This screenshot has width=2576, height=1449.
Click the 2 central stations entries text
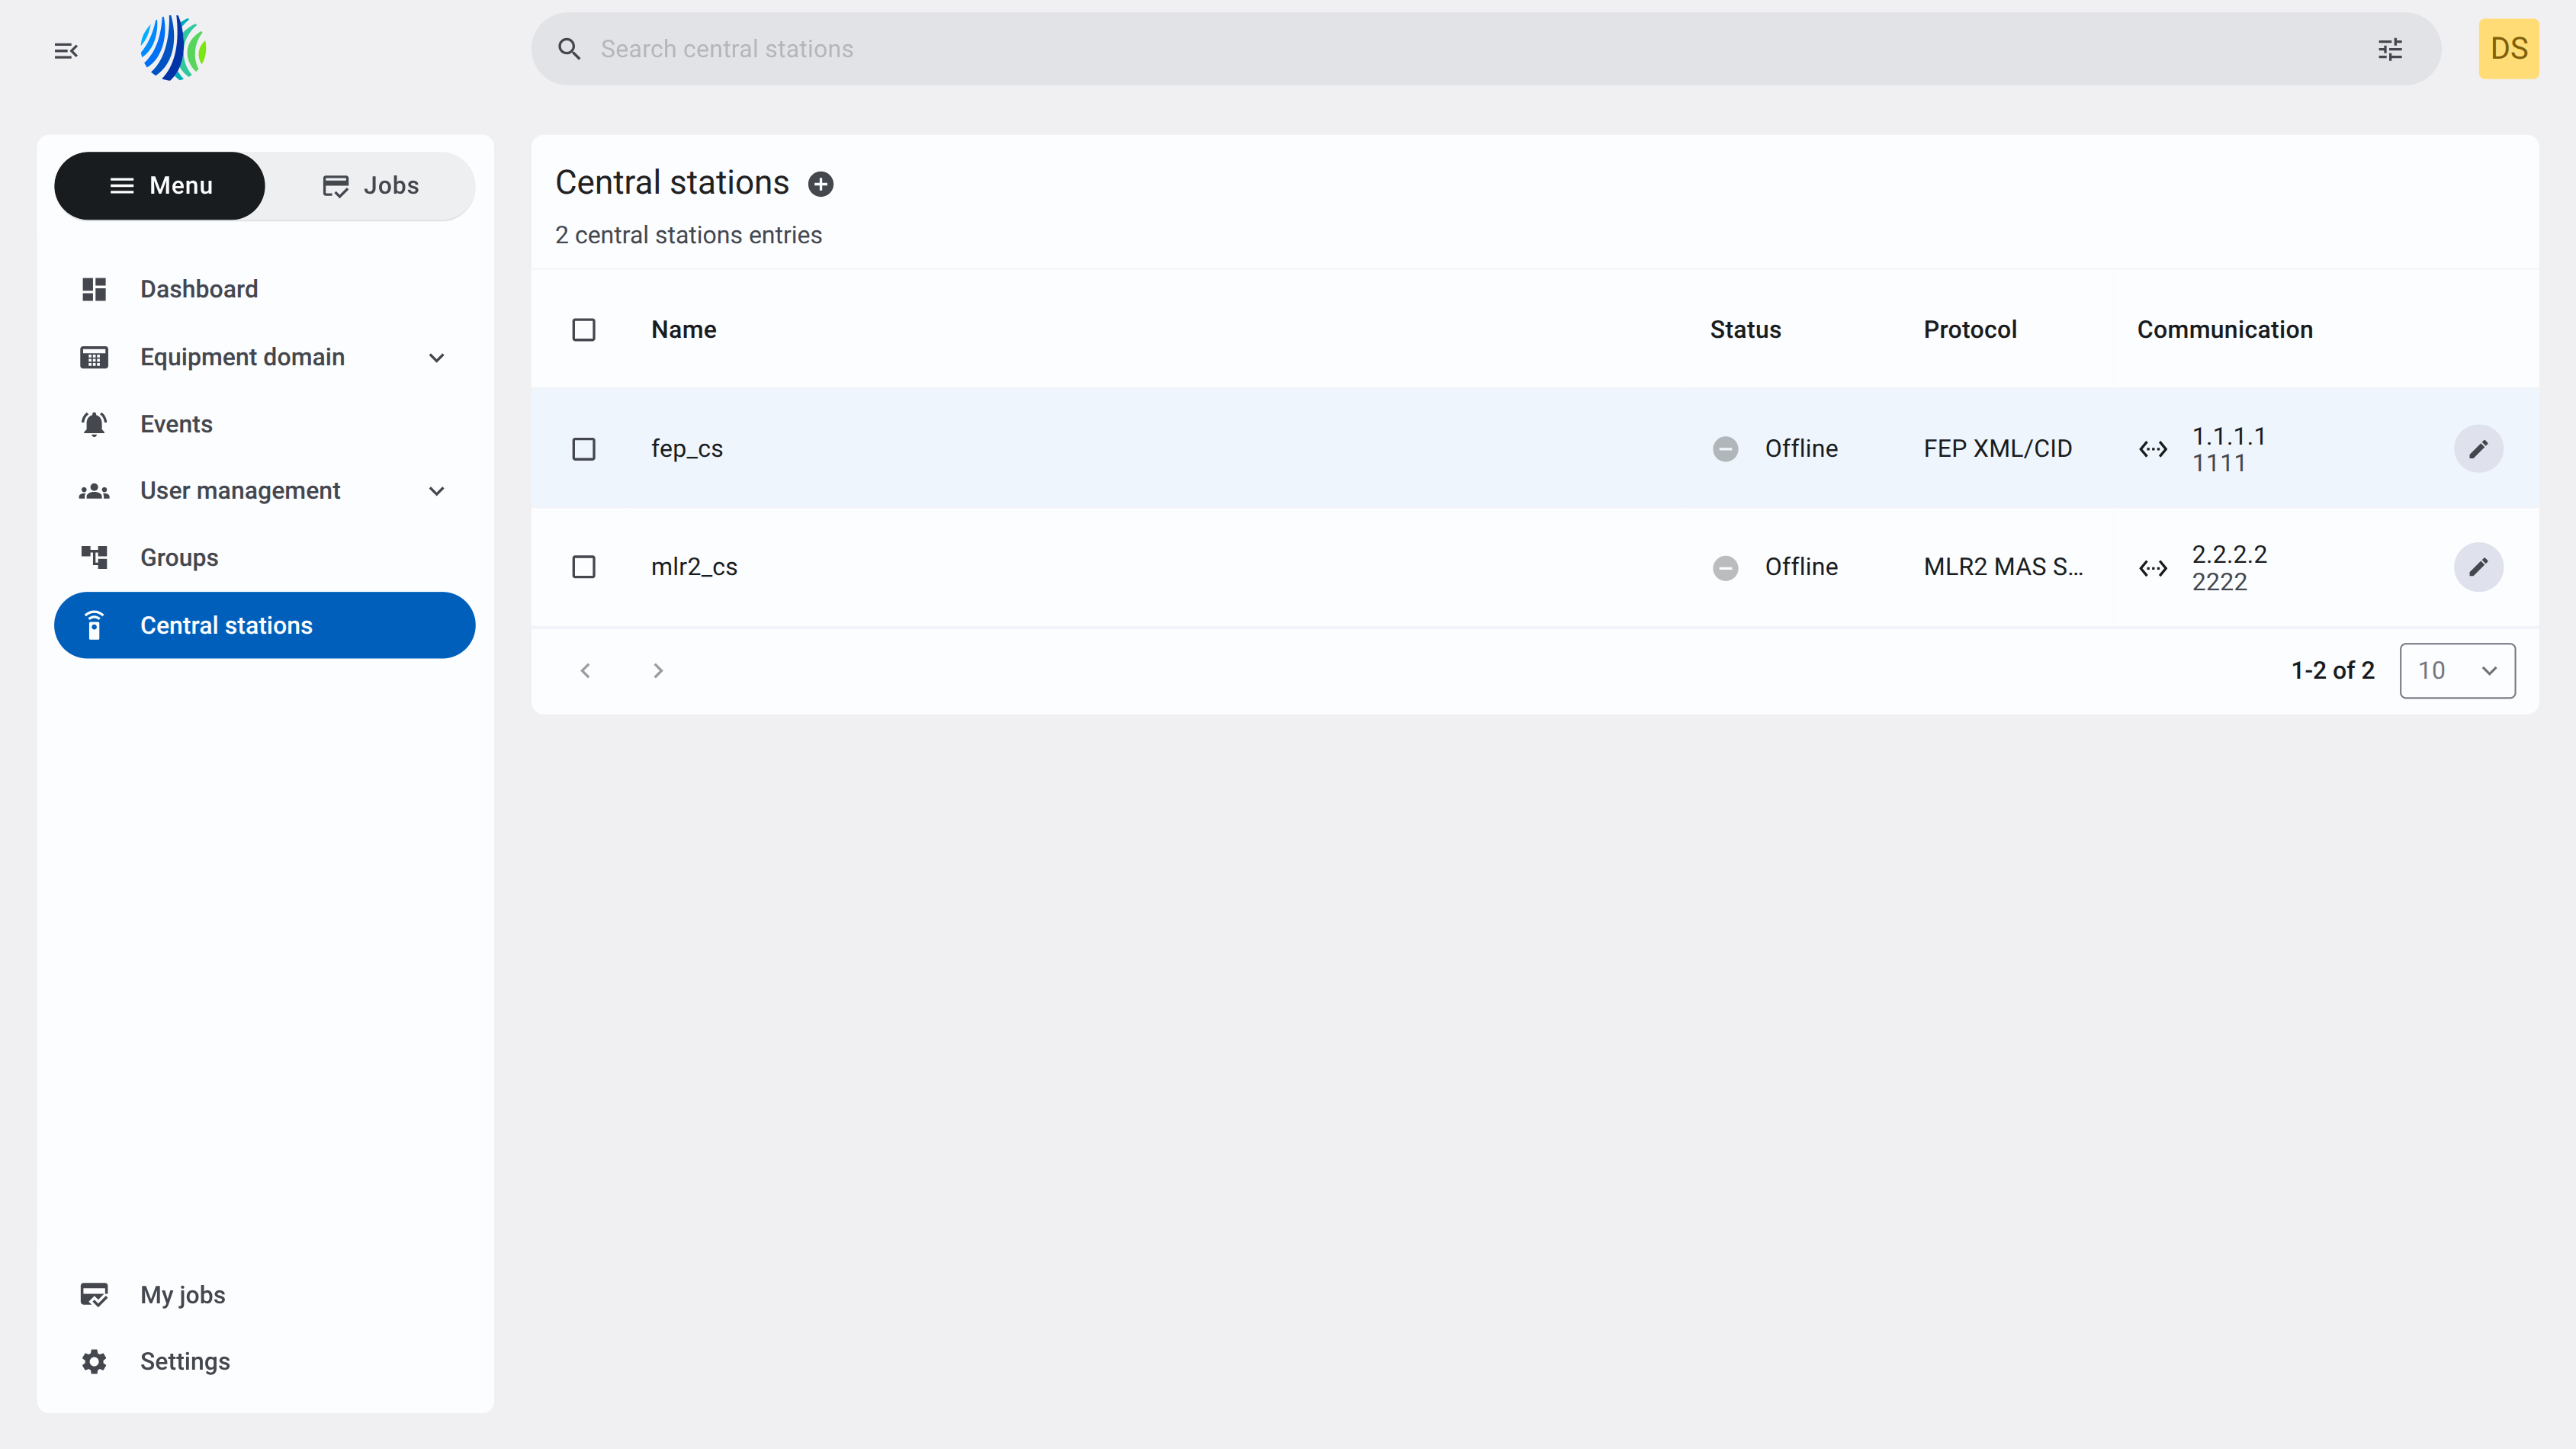click(688, 235)
